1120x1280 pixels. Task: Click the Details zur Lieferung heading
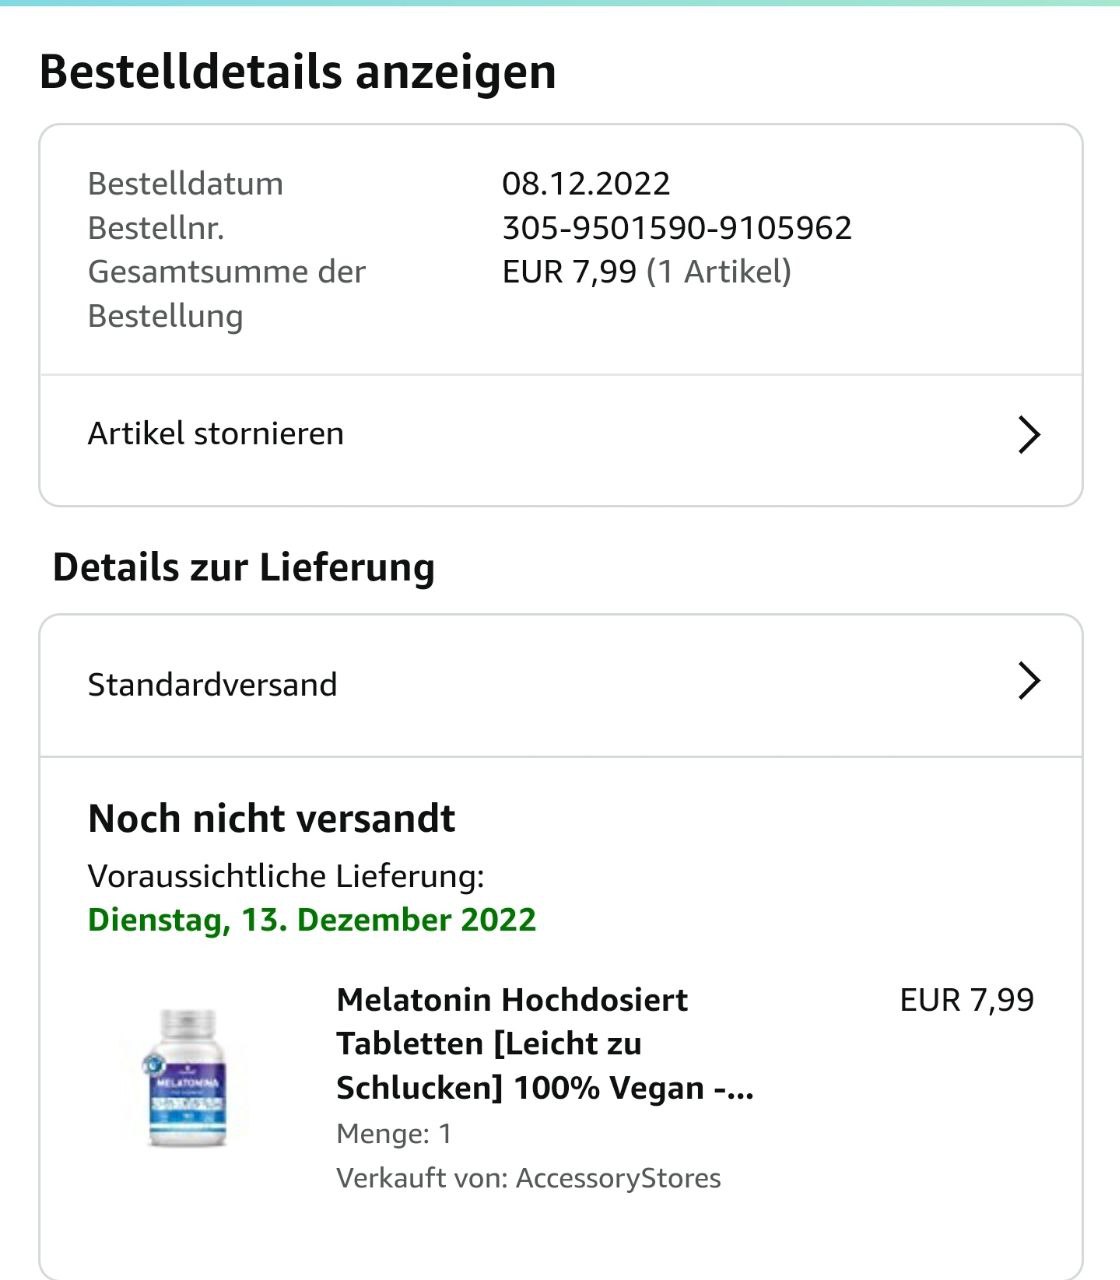[244, 567]
